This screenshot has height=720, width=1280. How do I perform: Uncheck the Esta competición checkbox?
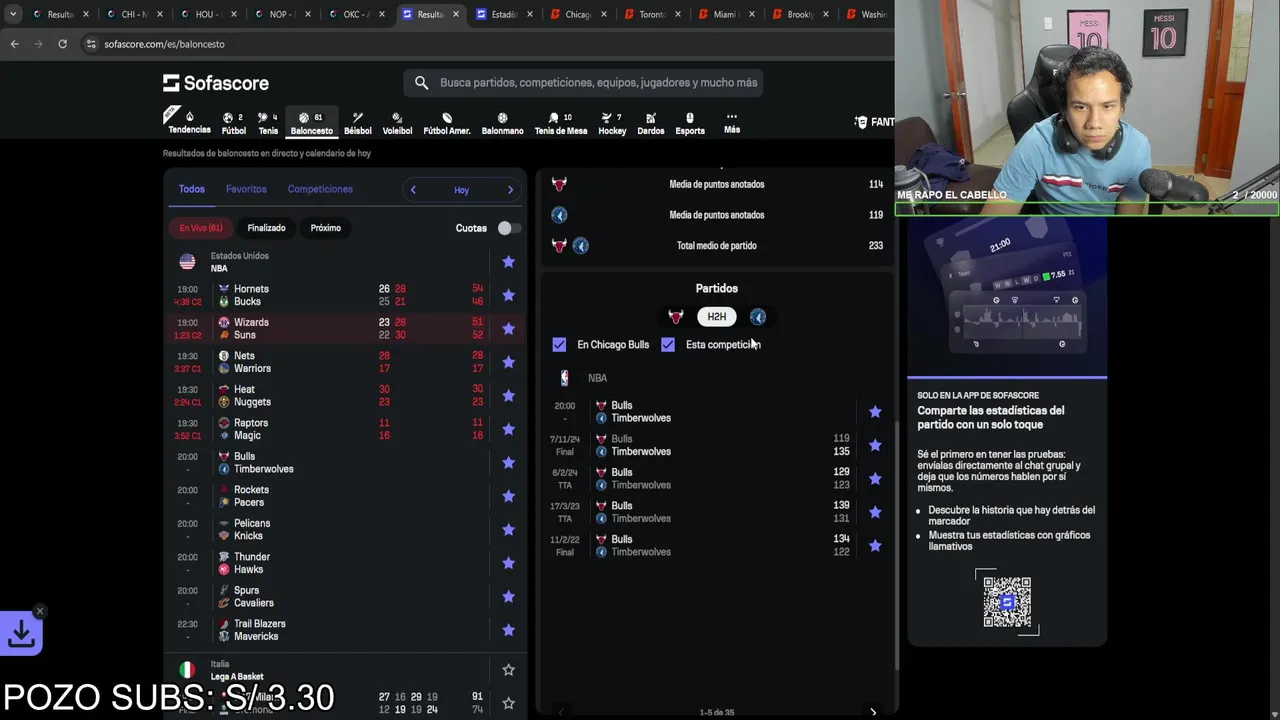pos(668,344)
